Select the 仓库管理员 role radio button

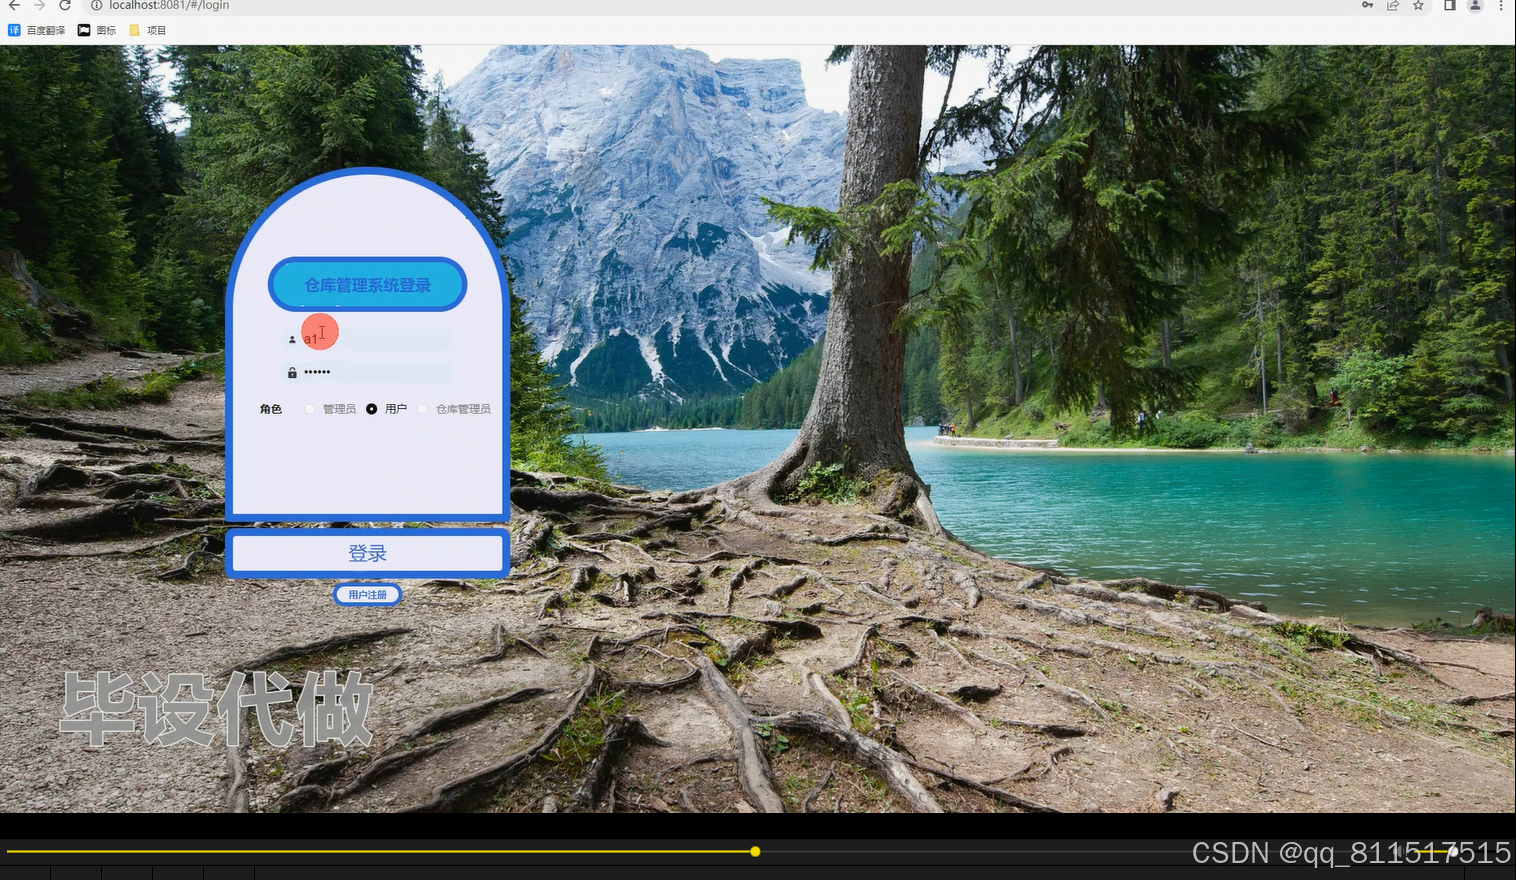pos(423,409)
